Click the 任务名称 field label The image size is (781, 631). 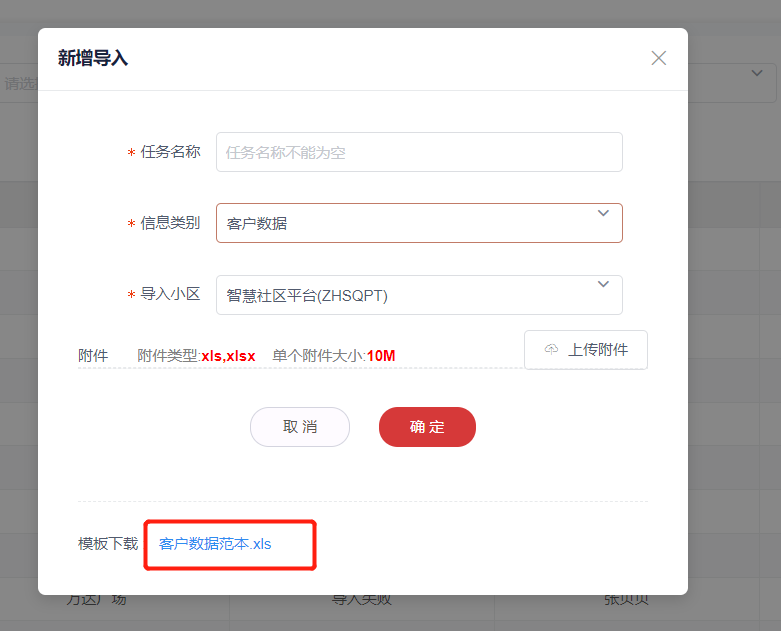pyautogui.click(x=170, y=151)
